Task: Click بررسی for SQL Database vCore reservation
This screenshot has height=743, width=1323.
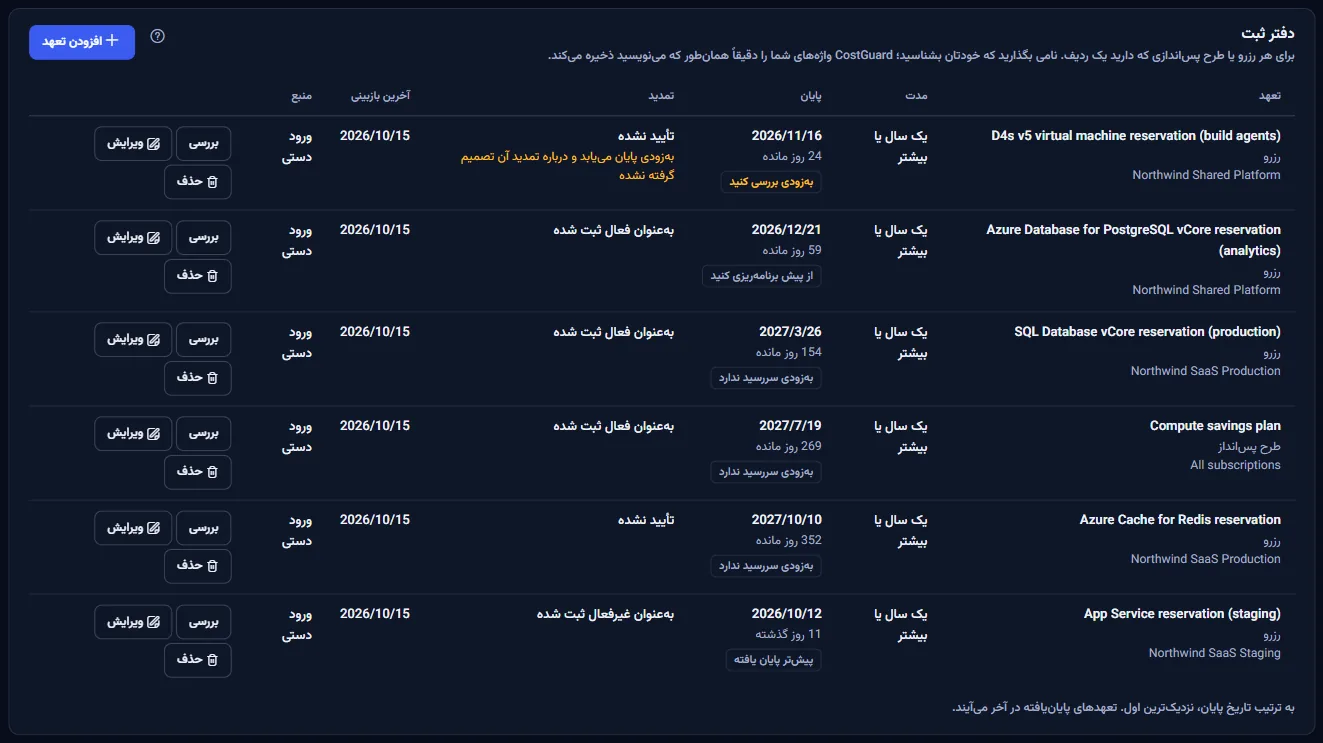Action: [204, 339]
